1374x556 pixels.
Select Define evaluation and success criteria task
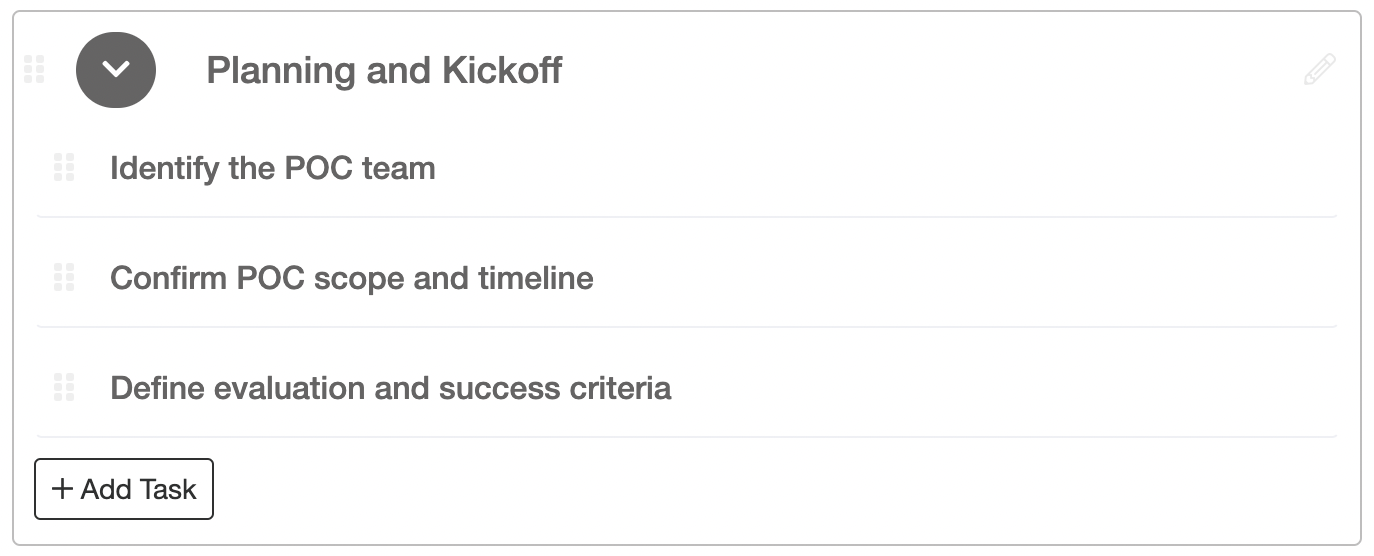tap(686, 387)
